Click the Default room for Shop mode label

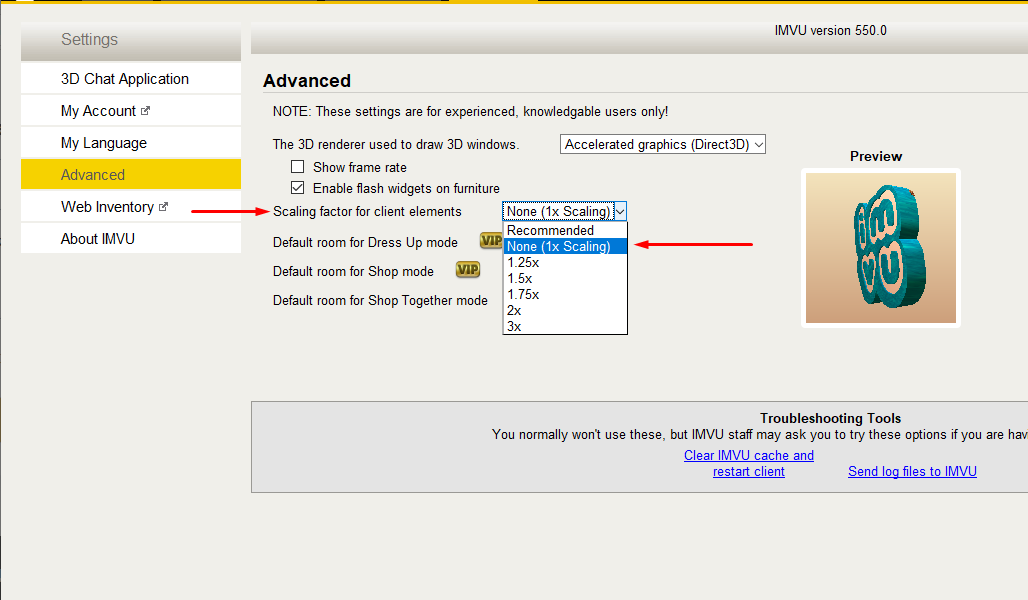[353, 271]
